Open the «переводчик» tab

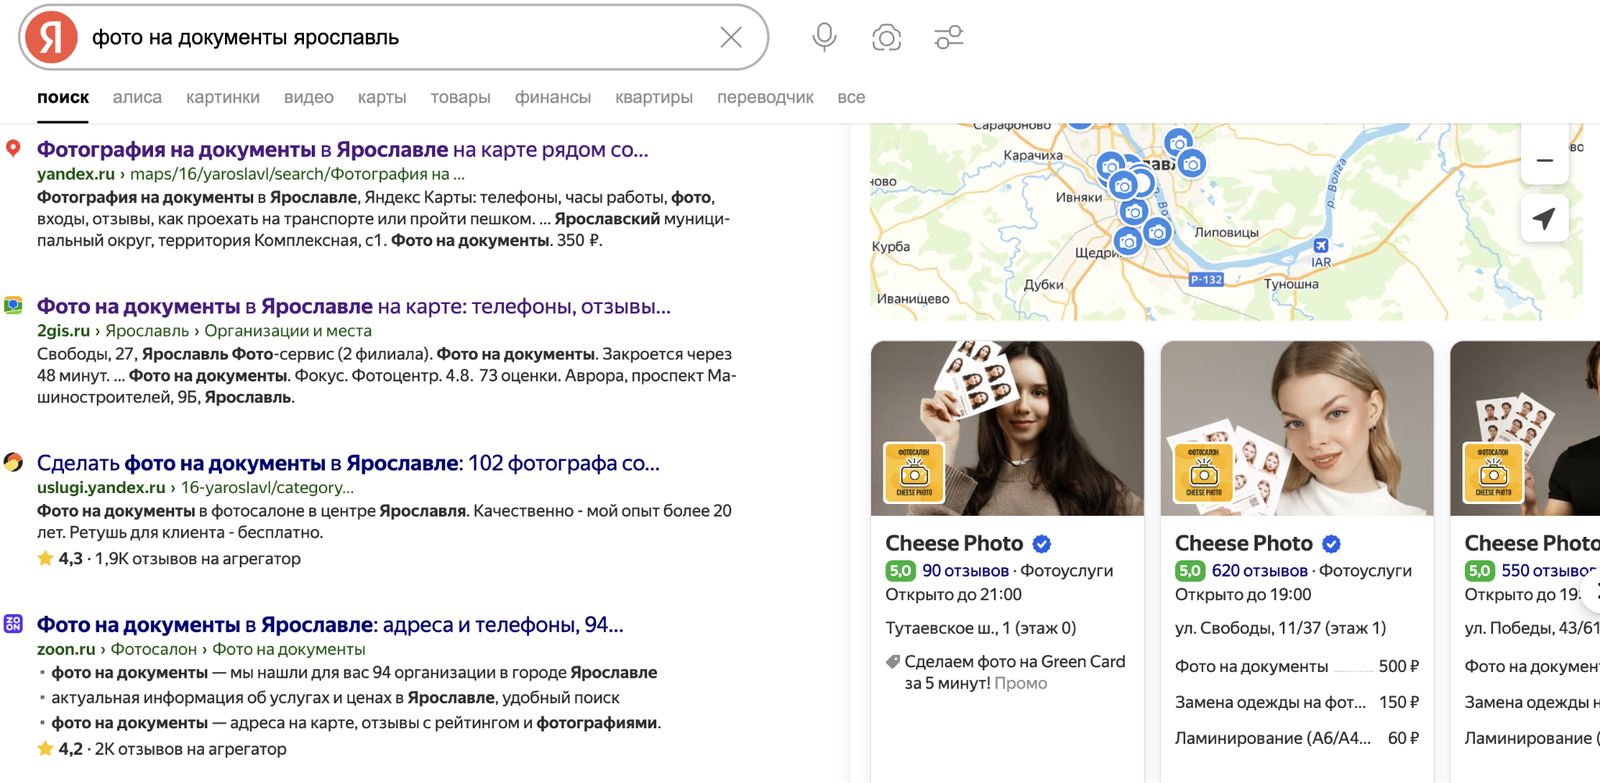point(765,97)
